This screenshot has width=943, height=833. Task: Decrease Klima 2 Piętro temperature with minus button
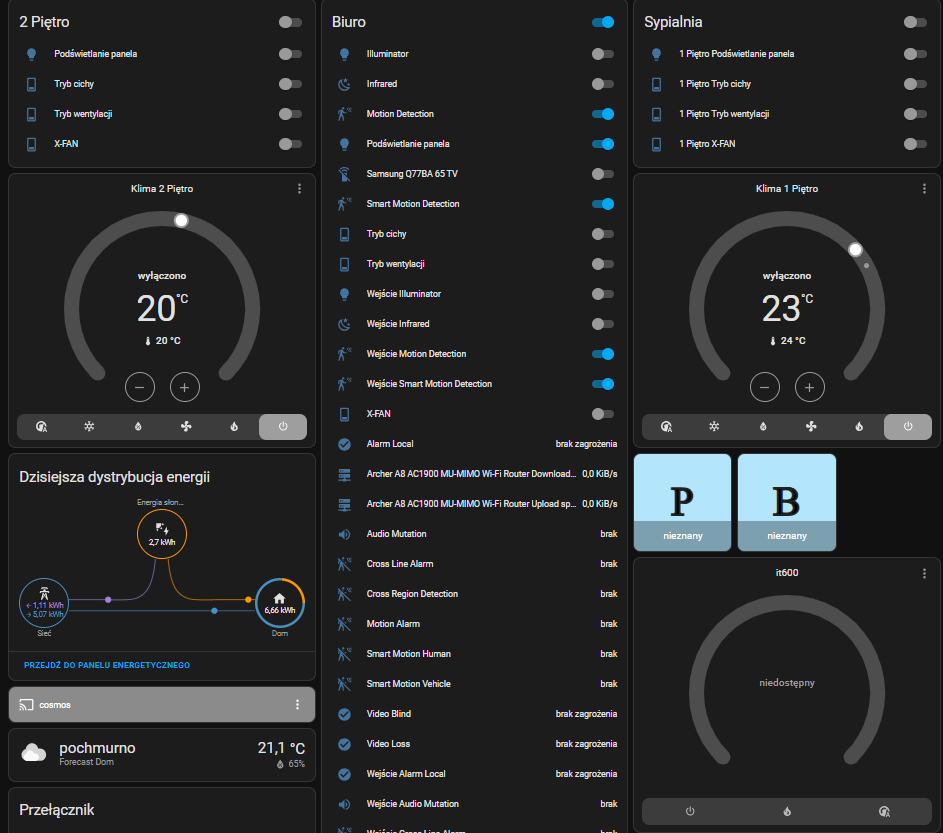140,387
